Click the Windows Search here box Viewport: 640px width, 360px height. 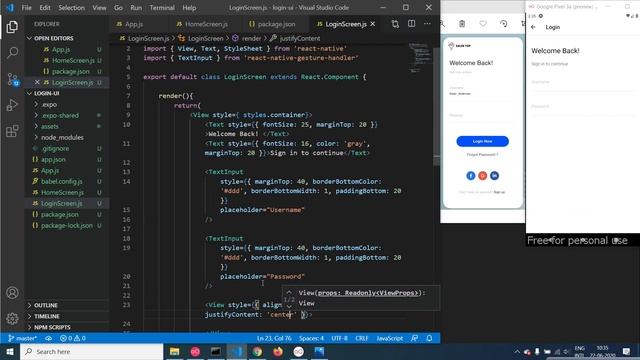point(91,351)
